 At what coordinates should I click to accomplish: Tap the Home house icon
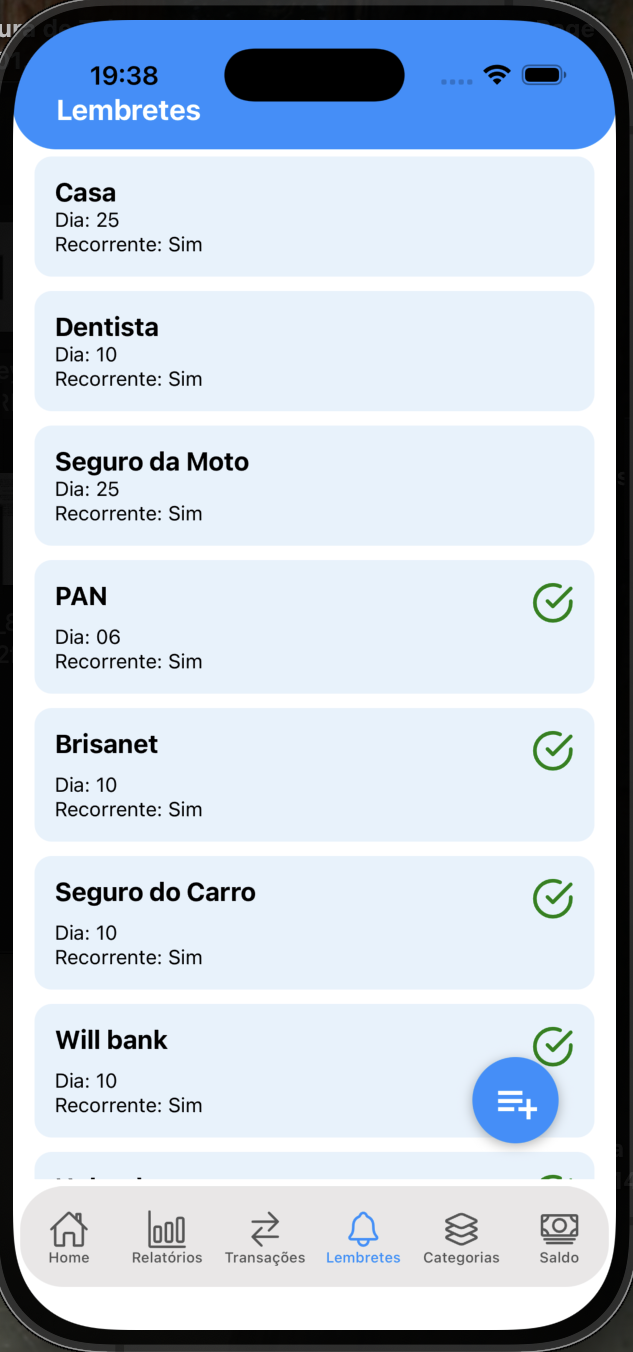click(69, 1228)
